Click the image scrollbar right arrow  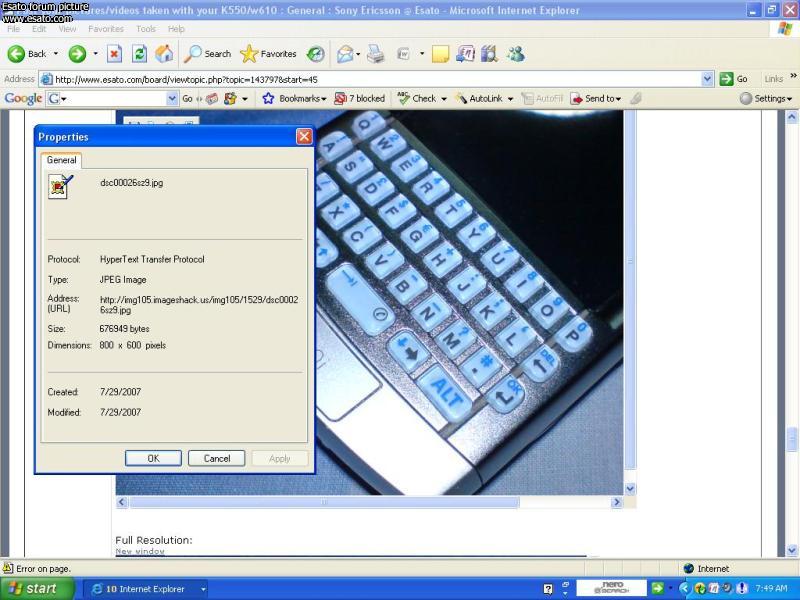pos(616,502)
